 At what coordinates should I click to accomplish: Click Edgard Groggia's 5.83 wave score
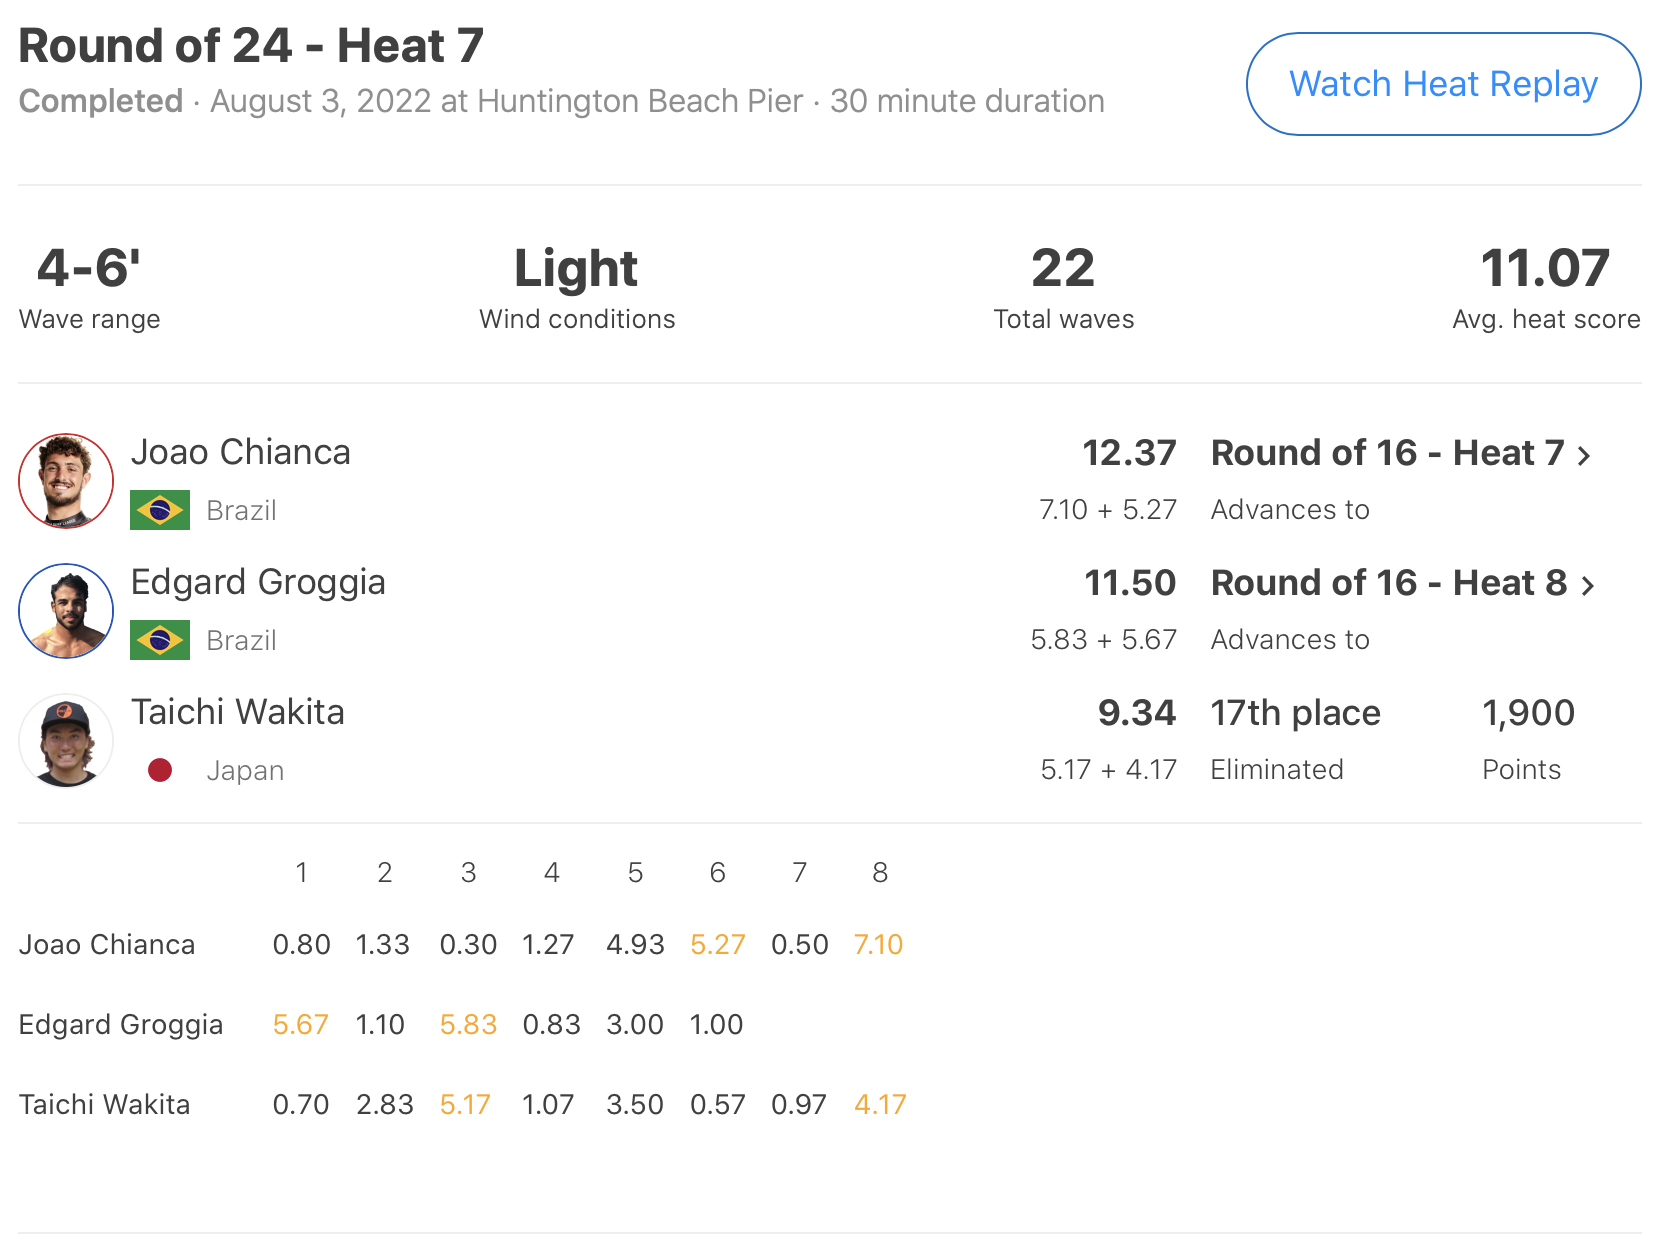pos(468,1025)
